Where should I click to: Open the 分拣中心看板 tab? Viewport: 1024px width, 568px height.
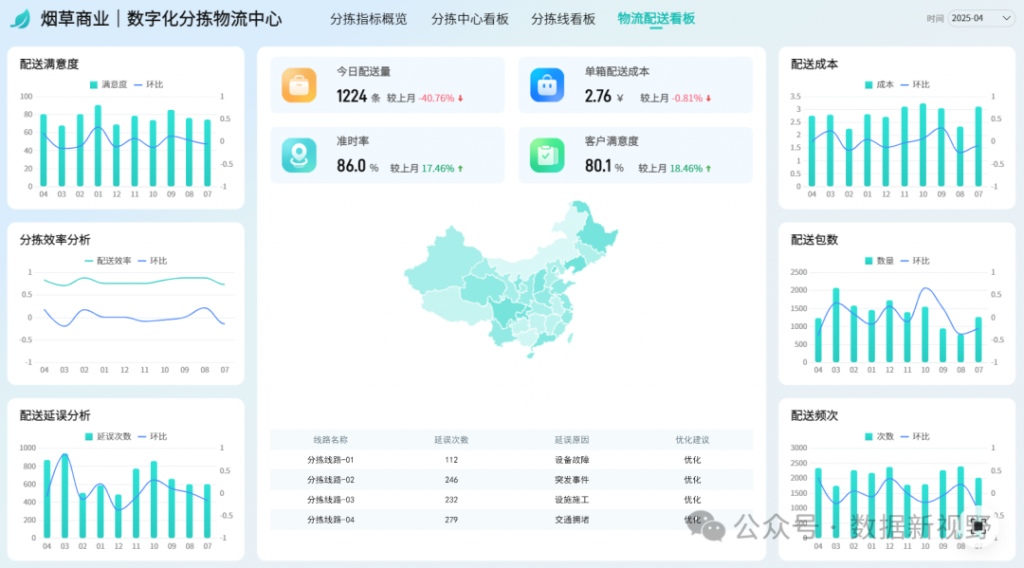(x=470, y=19)
